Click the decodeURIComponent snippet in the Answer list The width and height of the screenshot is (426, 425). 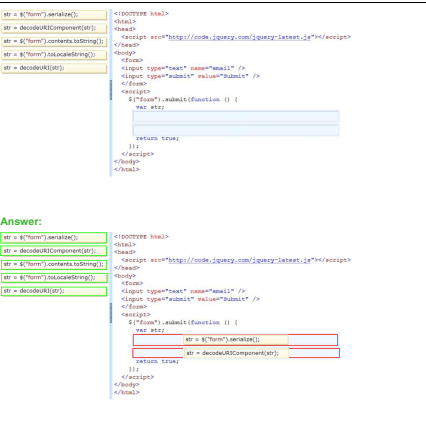pos(54,251)
